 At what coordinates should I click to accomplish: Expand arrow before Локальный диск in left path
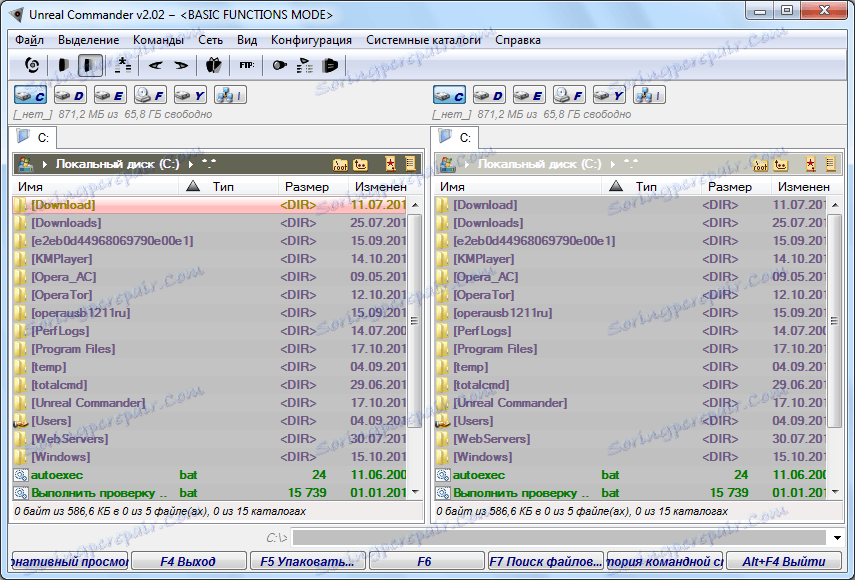(x=45, y=164)
